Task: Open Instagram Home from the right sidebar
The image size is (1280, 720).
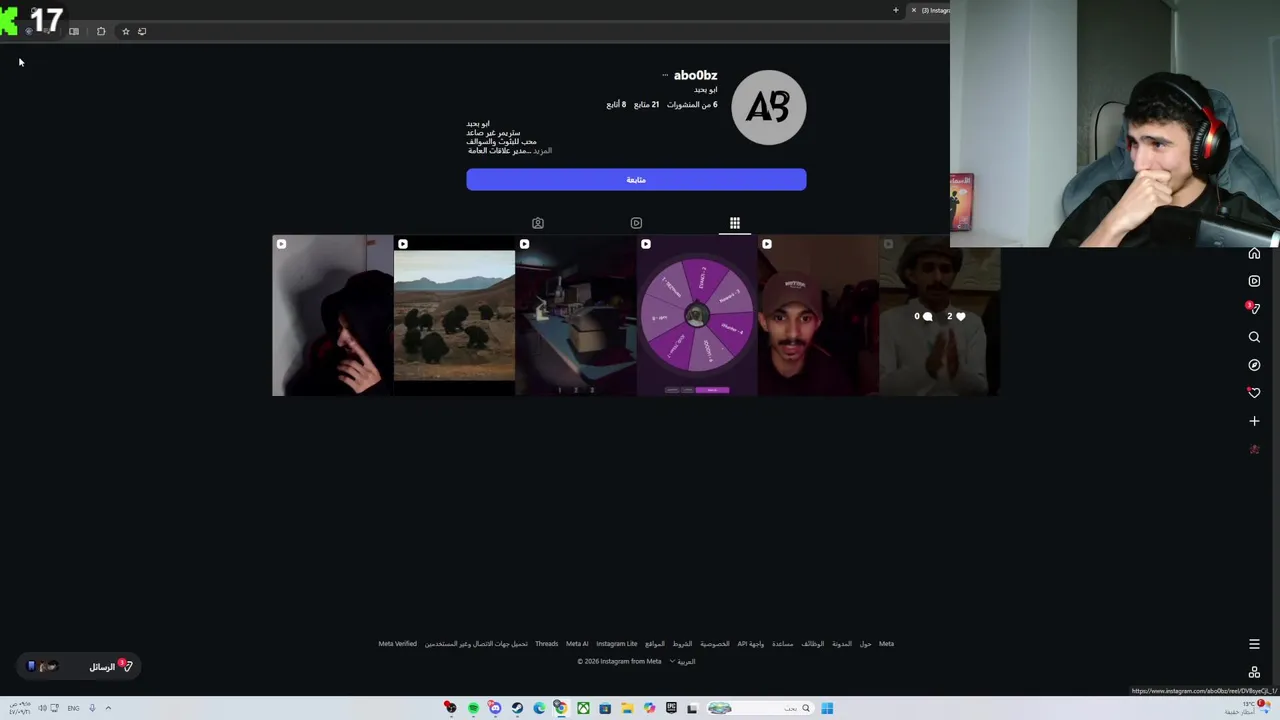Action: coord(1254,253)
